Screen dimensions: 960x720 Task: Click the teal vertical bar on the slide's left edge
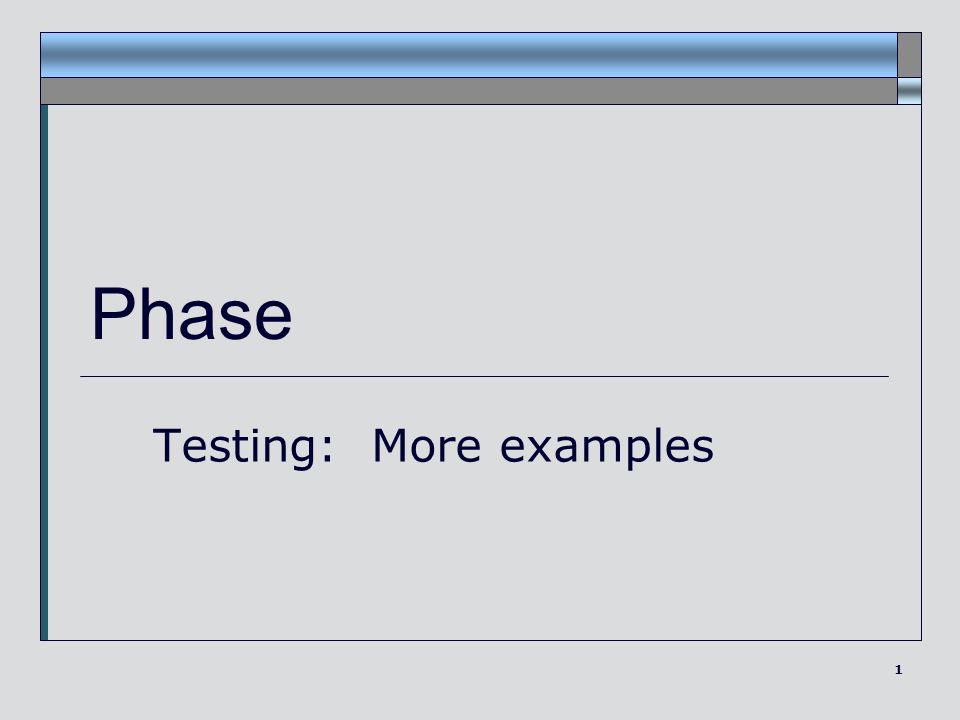point(44,372)
